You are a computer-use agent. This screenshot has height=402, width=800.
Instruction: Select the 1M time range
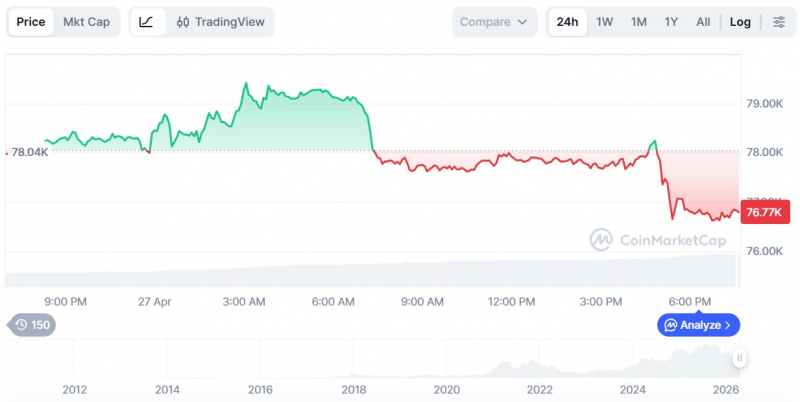tap(638, 22)
